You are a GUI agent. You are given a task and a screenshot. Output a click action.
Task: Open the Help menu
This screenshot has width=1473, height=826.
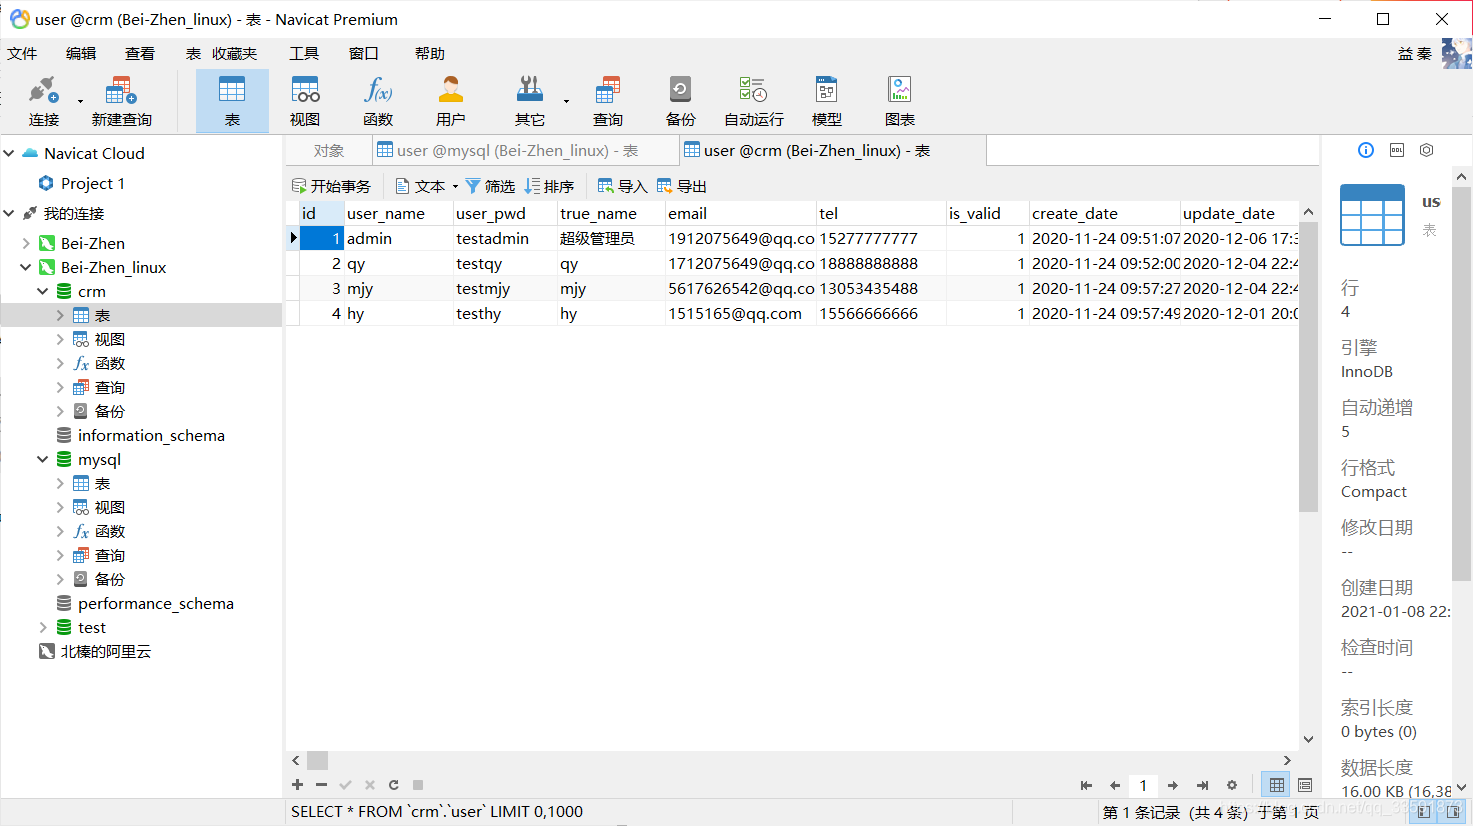click(x=430, y=53)
